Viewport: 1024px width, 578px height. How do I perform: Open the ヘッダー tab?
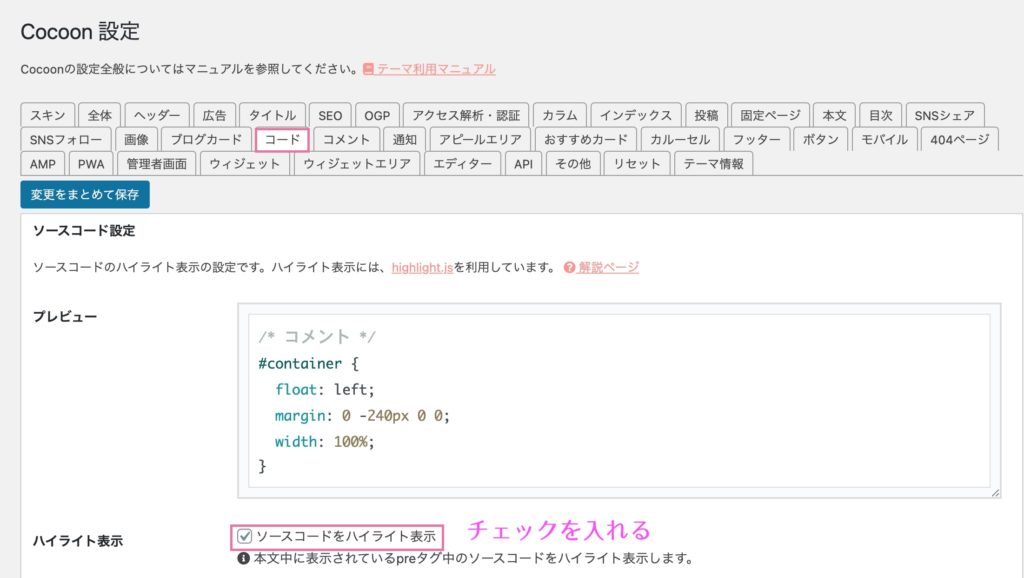(157, 115)
